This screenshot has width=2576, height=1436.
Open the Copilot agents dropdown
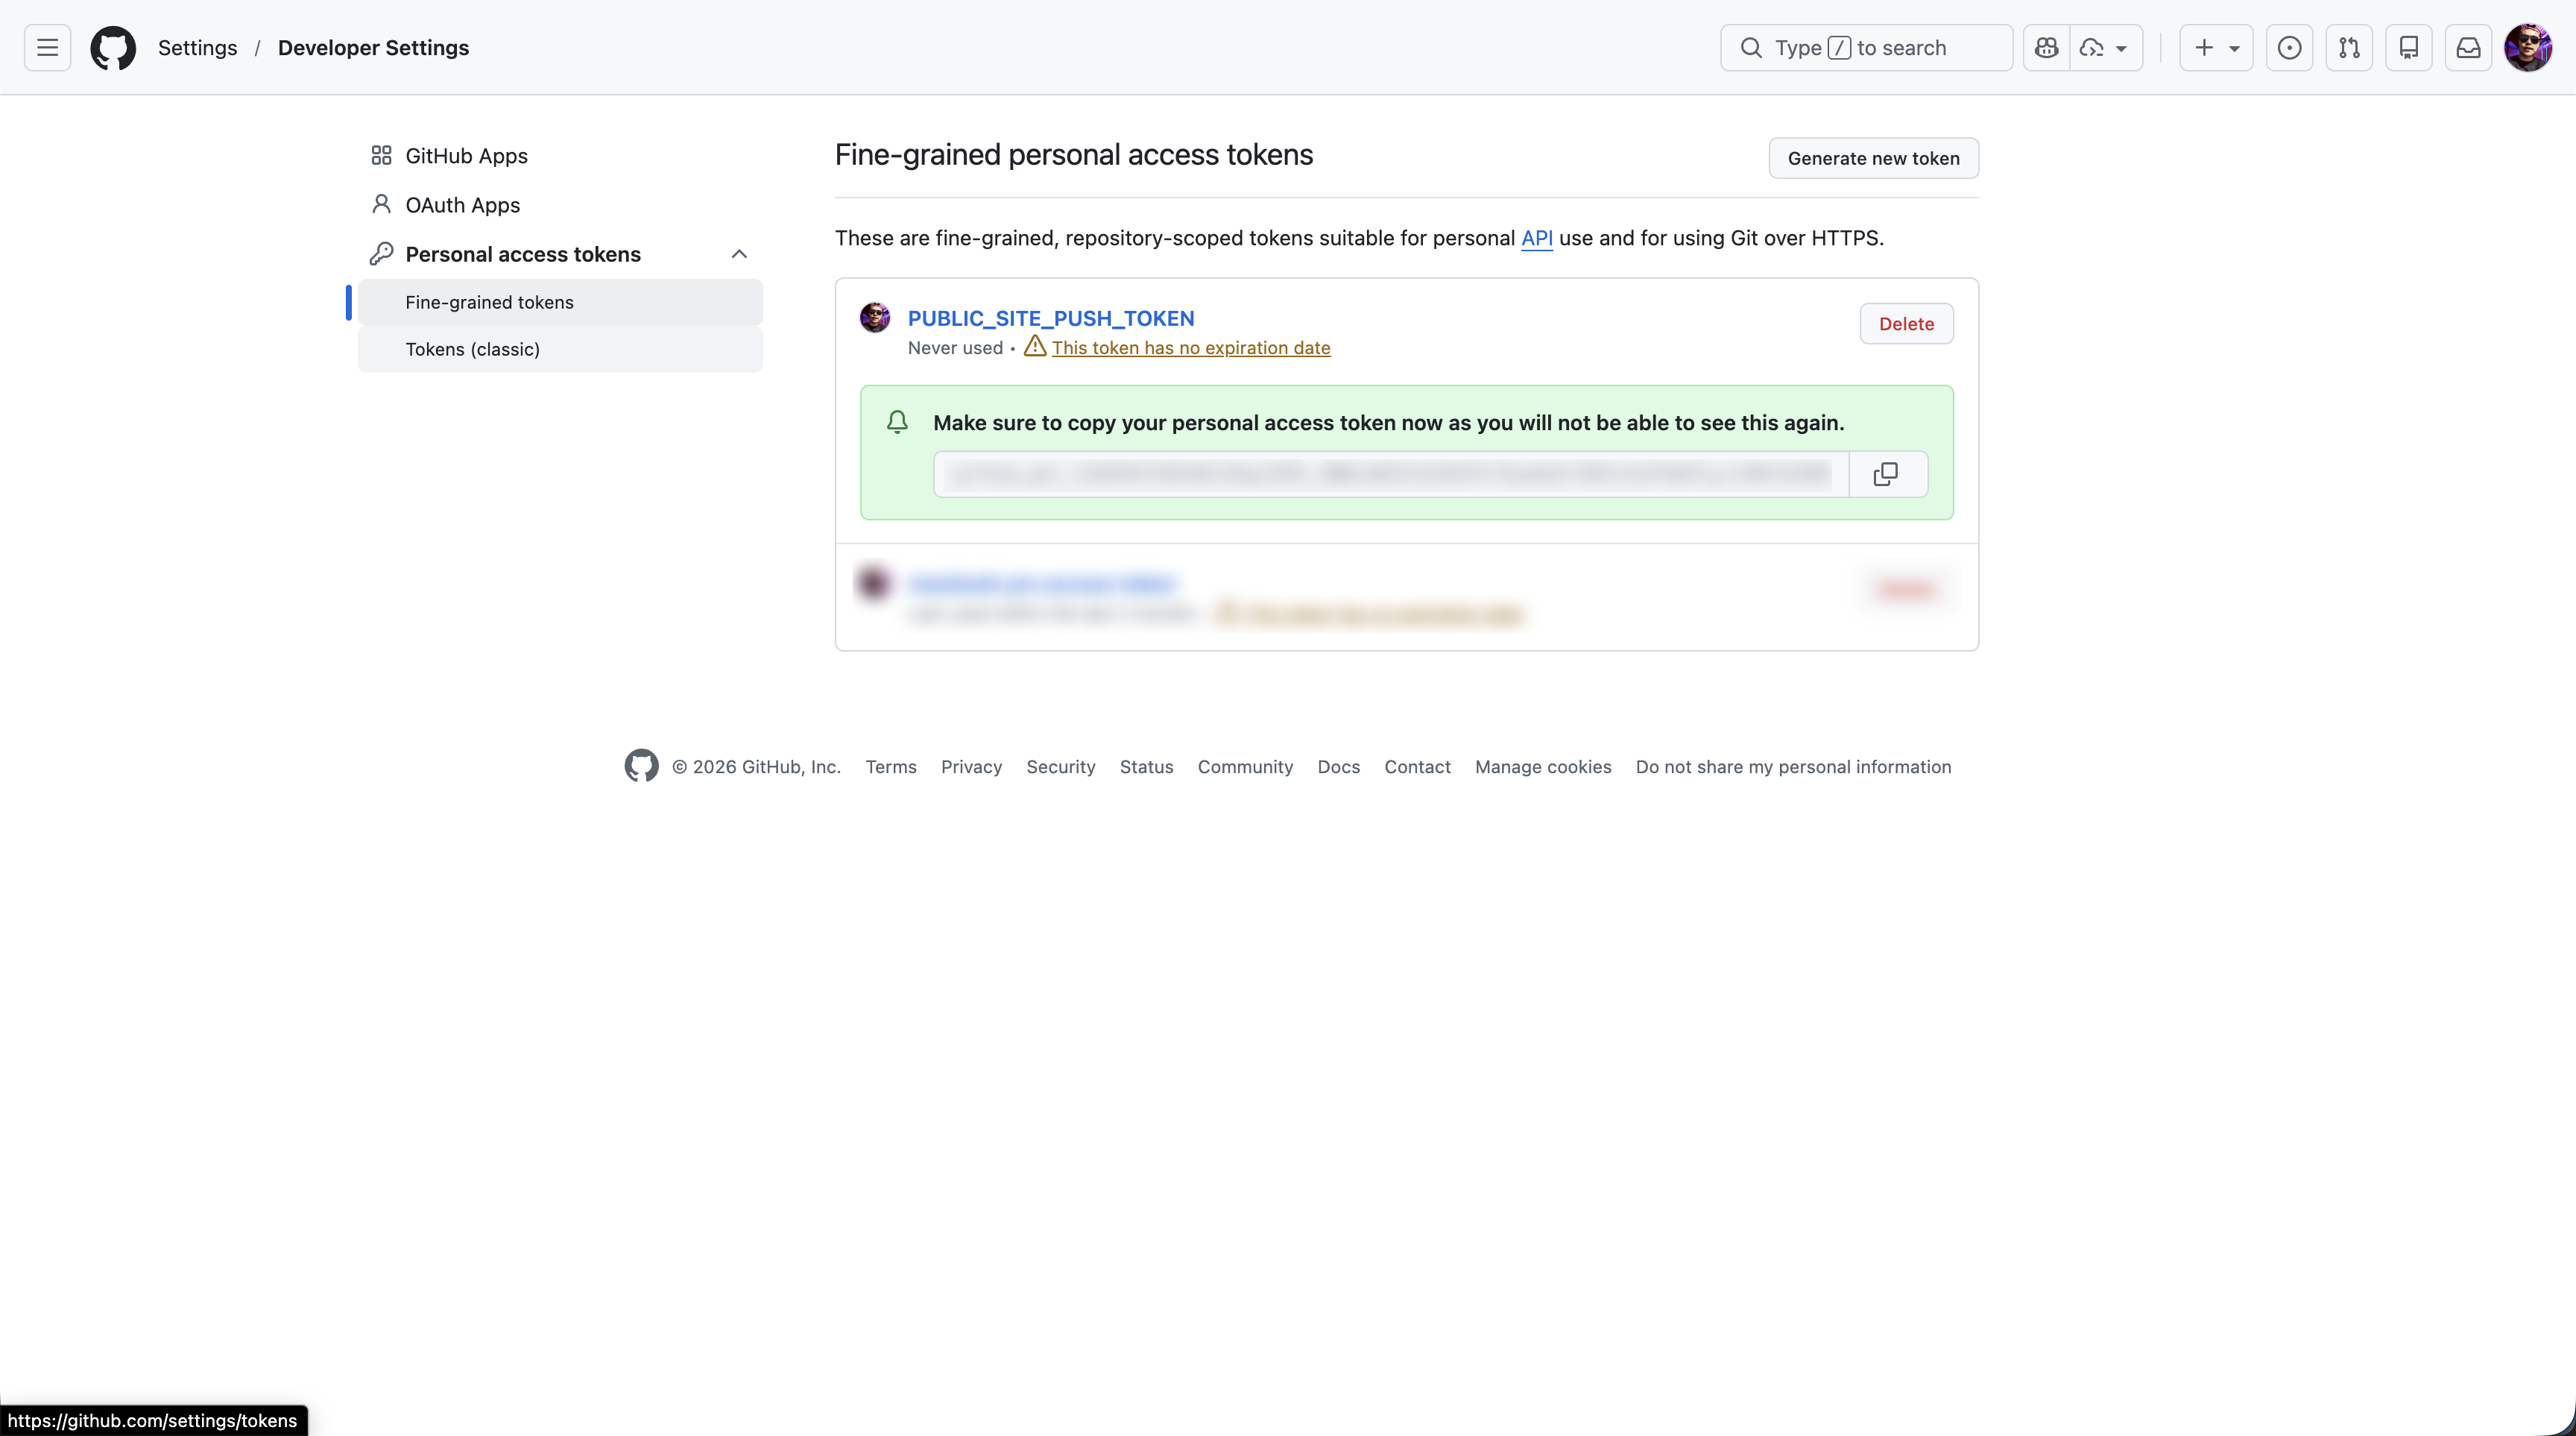pyautogui.click(x=2105, y=48)
